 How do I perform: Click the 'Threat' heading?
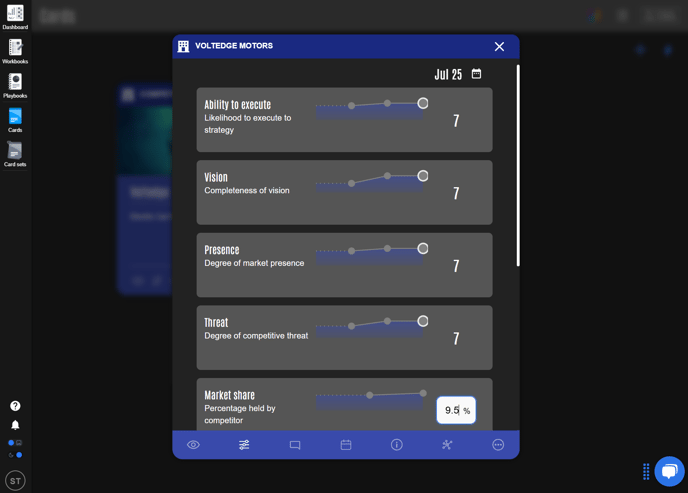click(216, 322)
